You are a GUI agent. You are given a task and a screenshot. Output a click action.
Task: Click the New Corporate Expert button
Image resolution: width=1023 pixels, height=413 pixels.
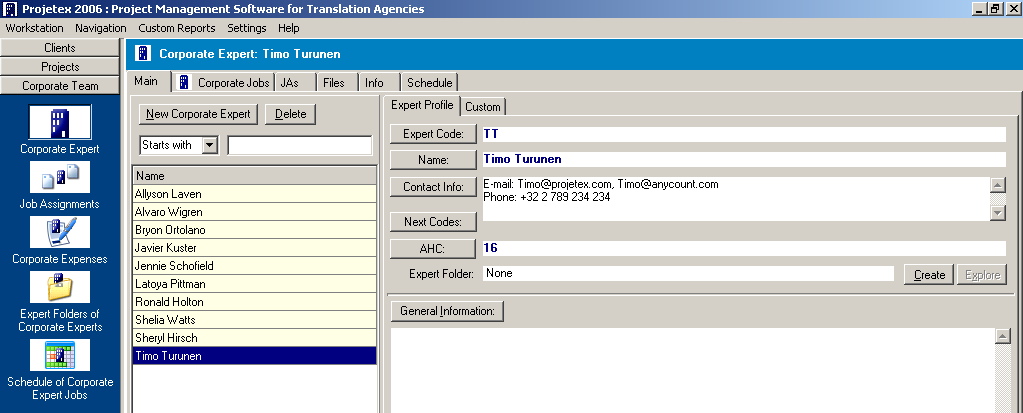click(198, 114)
